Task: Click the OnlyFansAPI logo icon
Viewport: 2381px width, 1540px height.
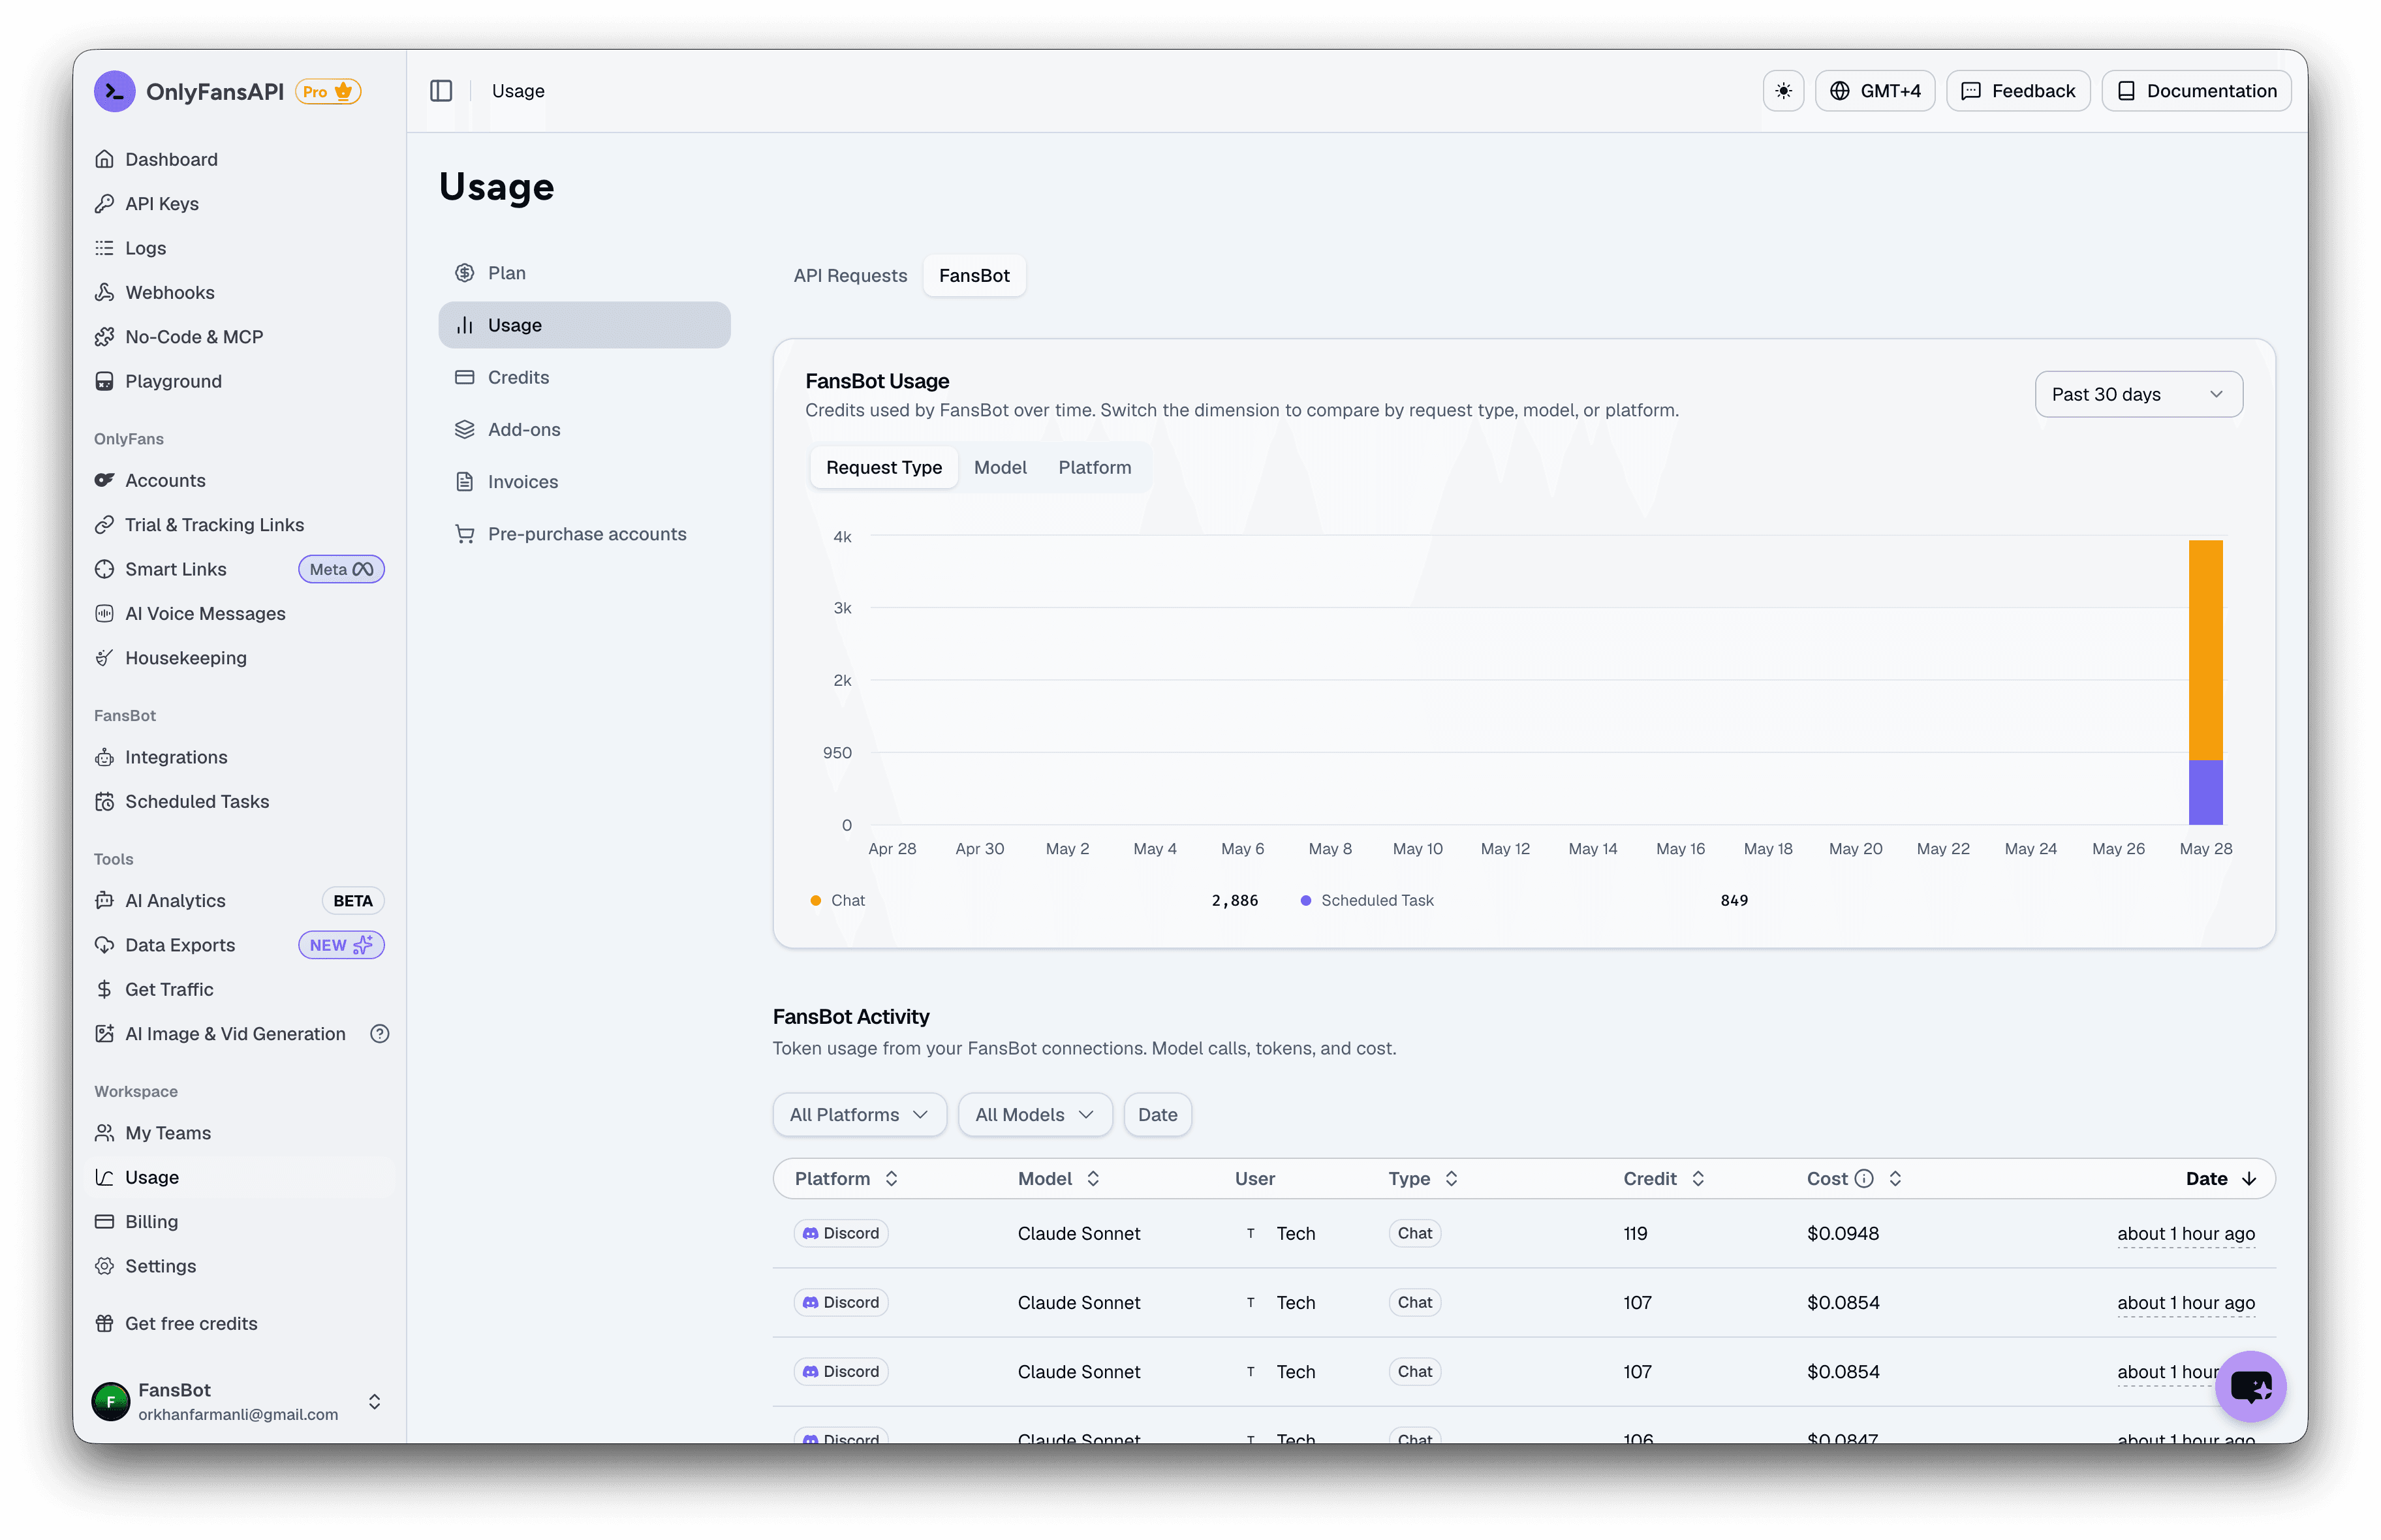Action: tap(114, 91)
